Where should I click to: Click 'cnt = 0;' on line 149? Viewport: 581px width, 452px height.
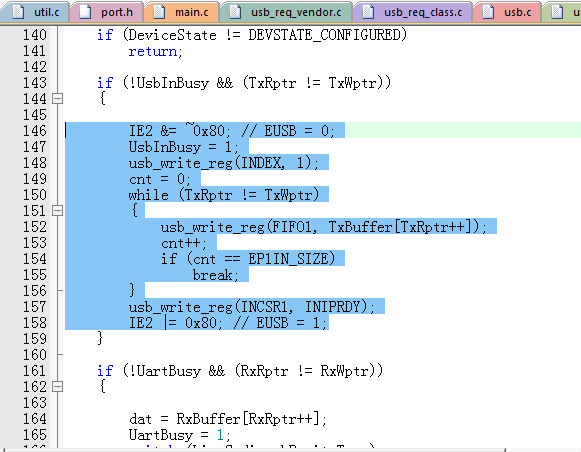pos(160,179)
